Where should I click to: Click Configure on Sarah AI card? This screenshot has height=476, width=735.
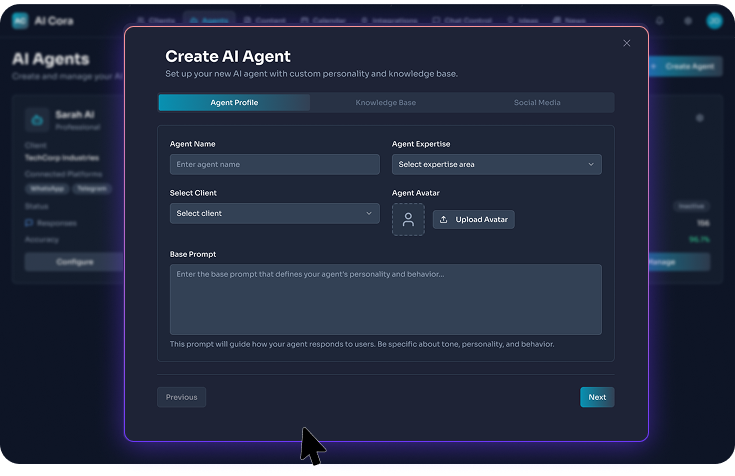point(74,262)
